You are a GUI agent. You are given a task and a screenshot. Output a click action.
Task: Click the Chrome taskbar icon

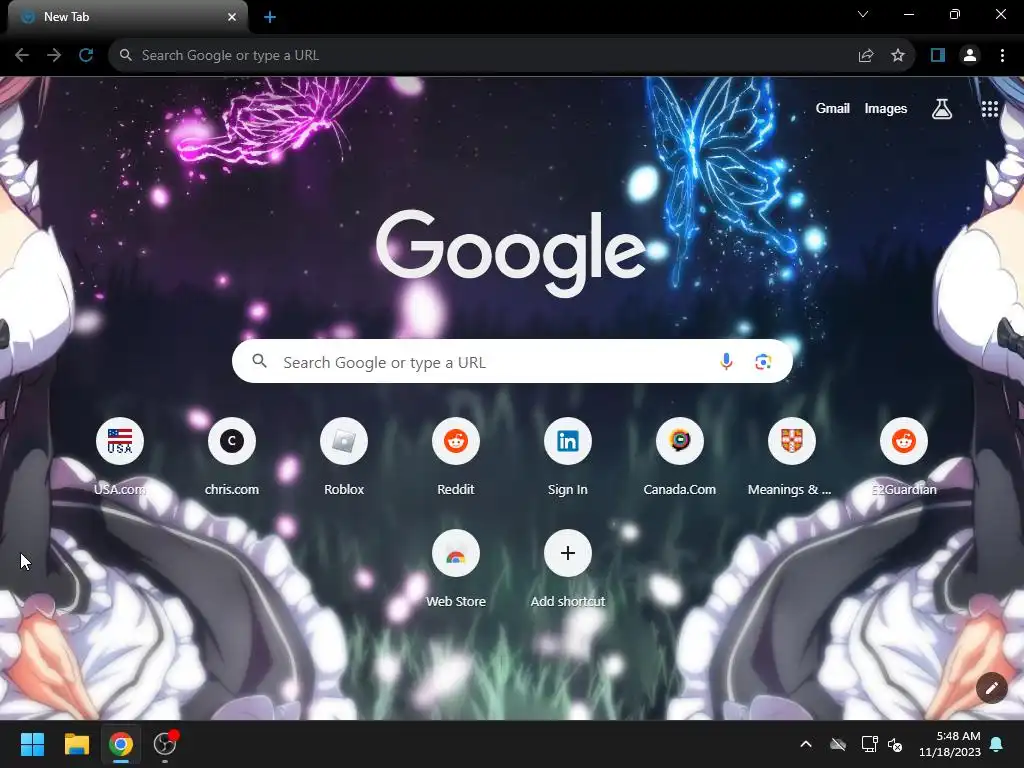[x=121, y=744]
